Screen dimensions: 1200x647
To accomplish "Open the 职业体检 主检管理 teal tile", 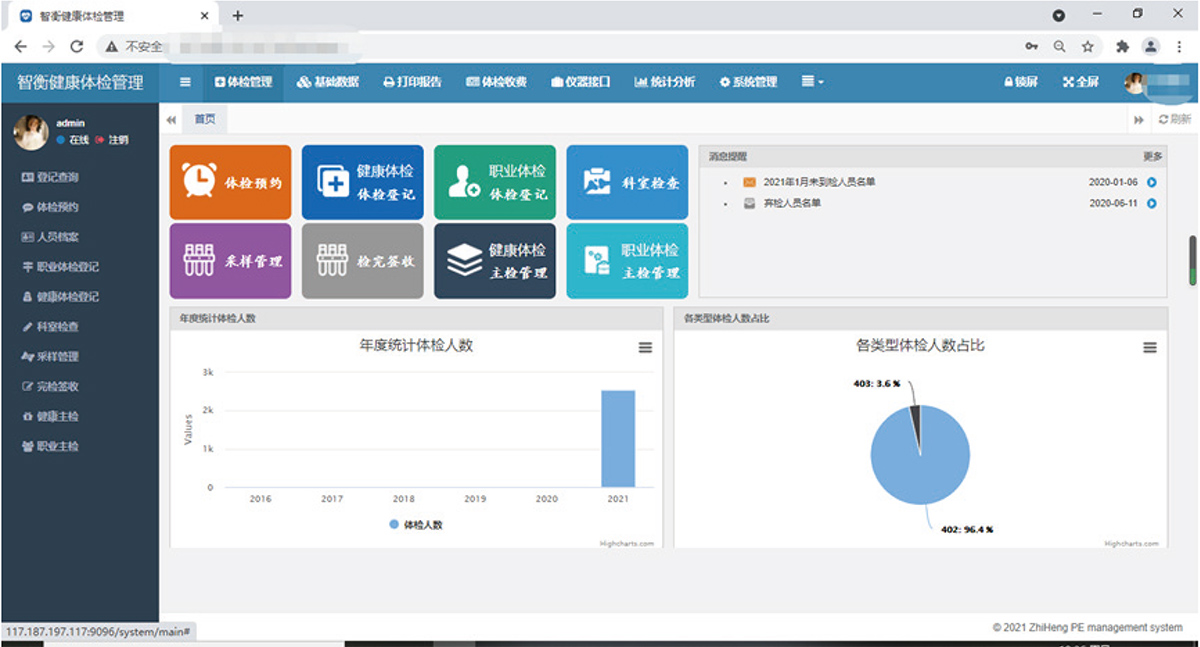I will pos(627,261).
